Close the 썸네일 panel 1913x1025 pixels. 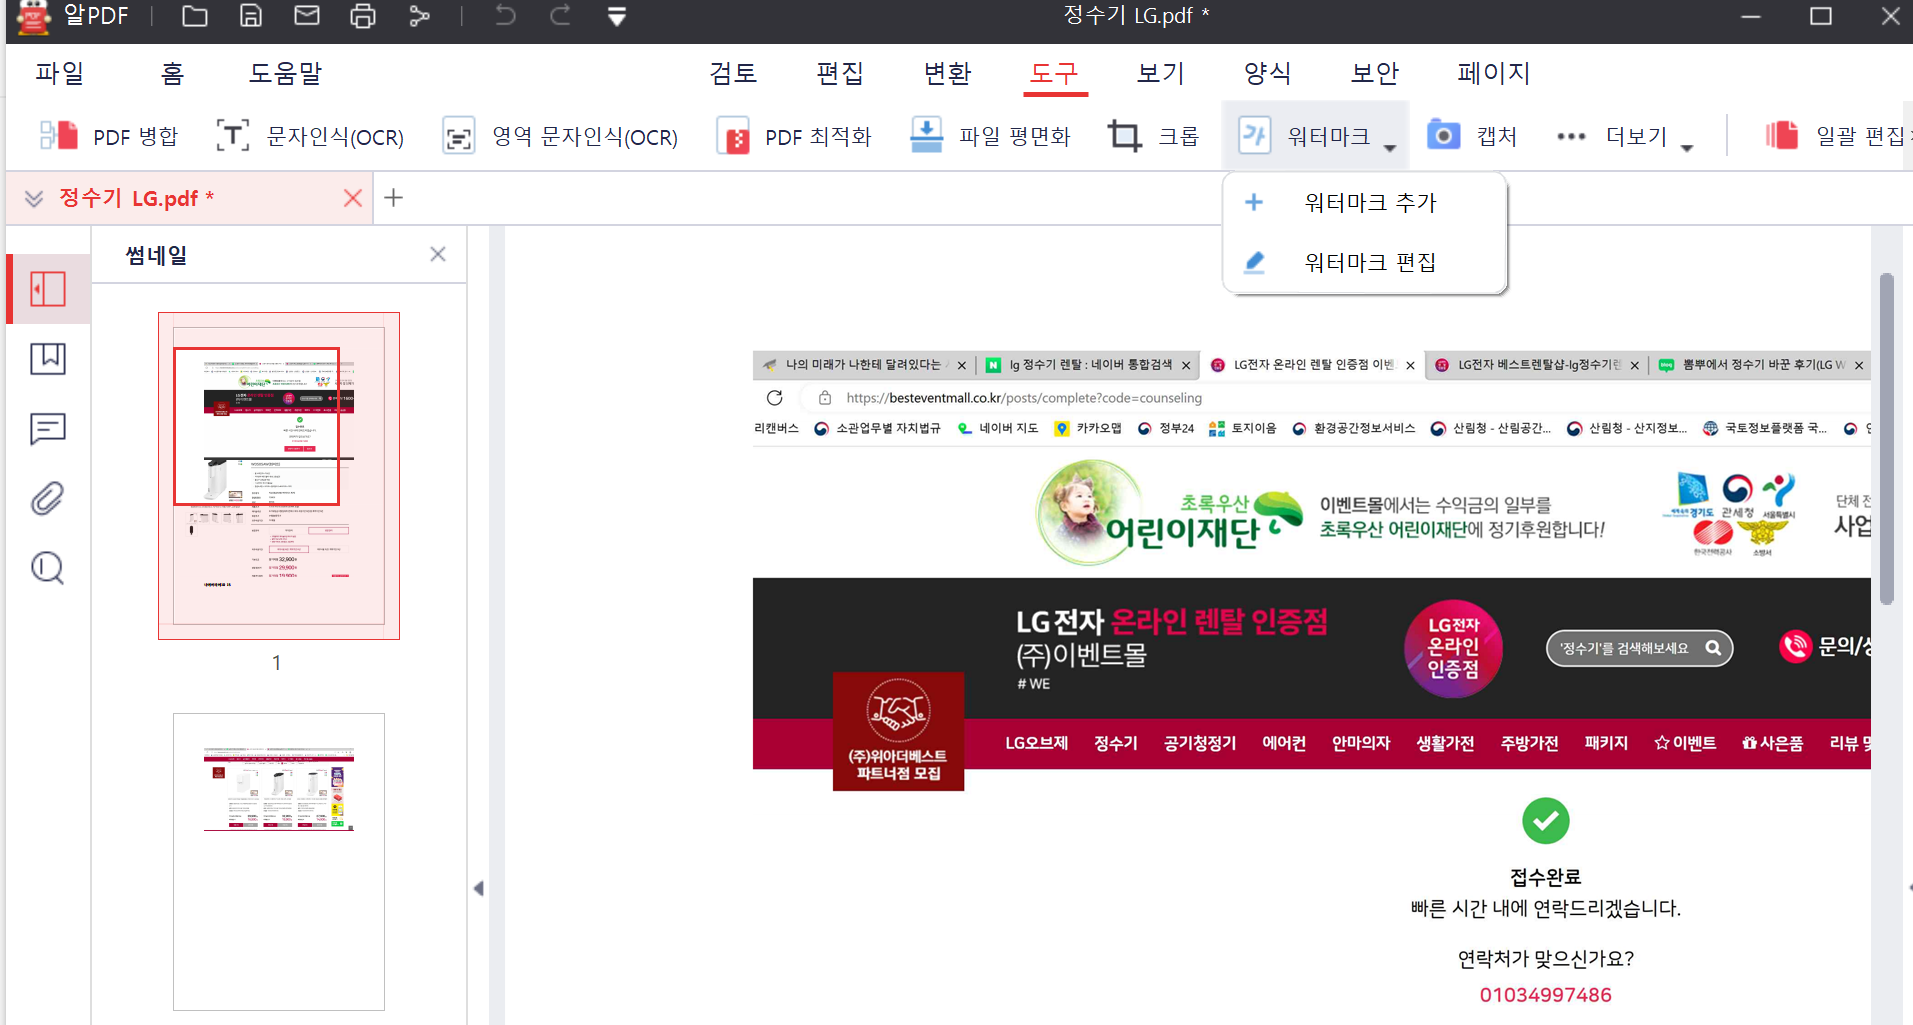coord(438,254)
